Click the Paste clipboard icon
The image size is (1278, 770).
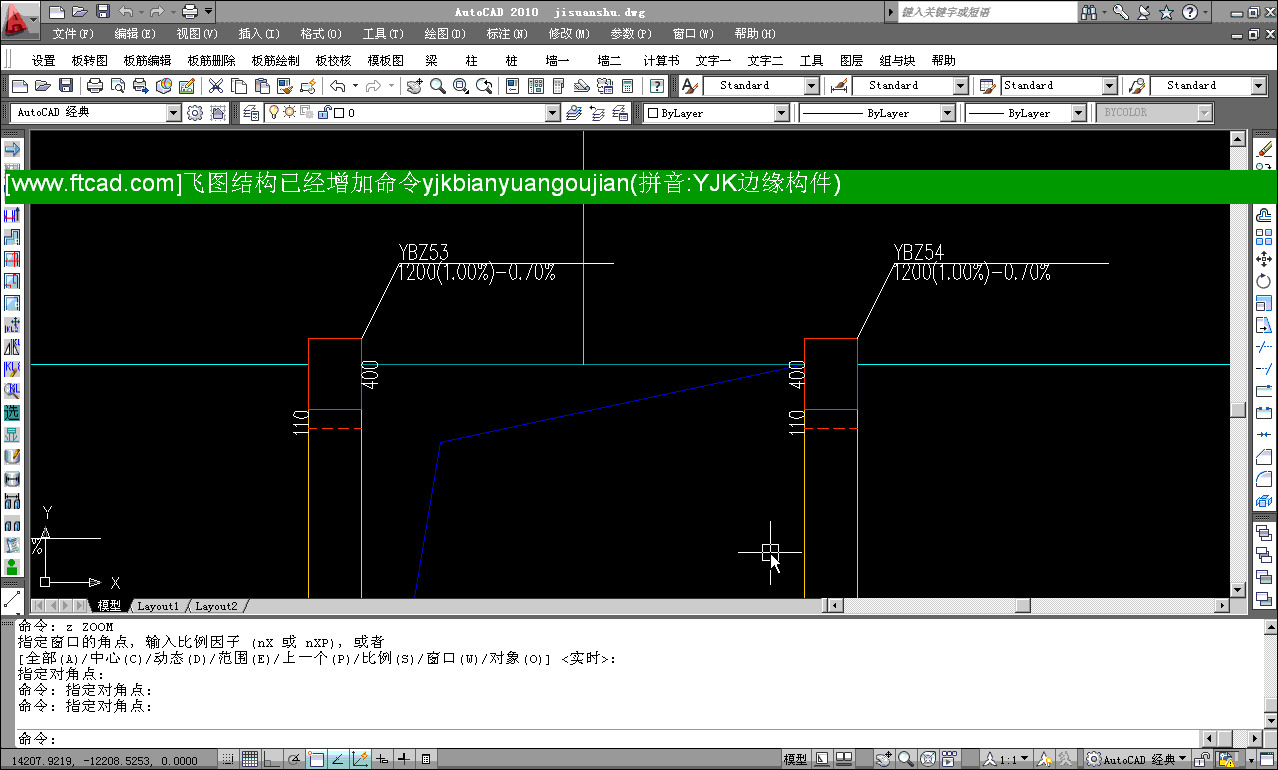(262, 86)
